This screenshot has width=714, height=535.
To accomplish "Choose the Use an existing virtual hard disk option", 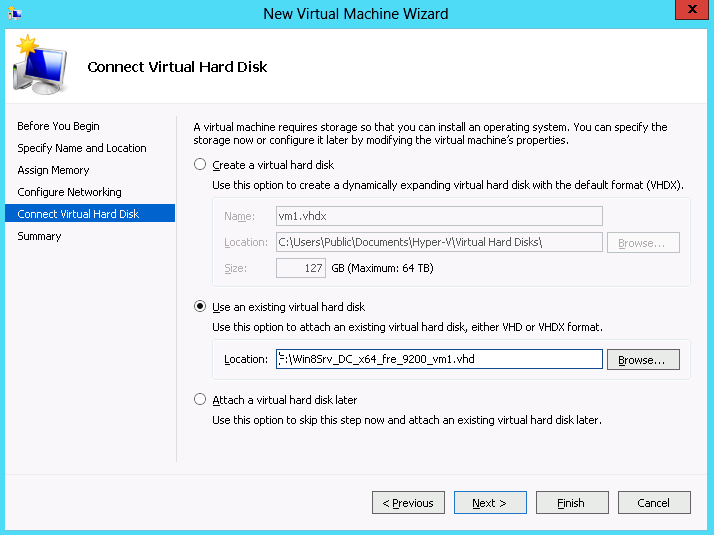I will pyautogui.click(x=200, y=307).
